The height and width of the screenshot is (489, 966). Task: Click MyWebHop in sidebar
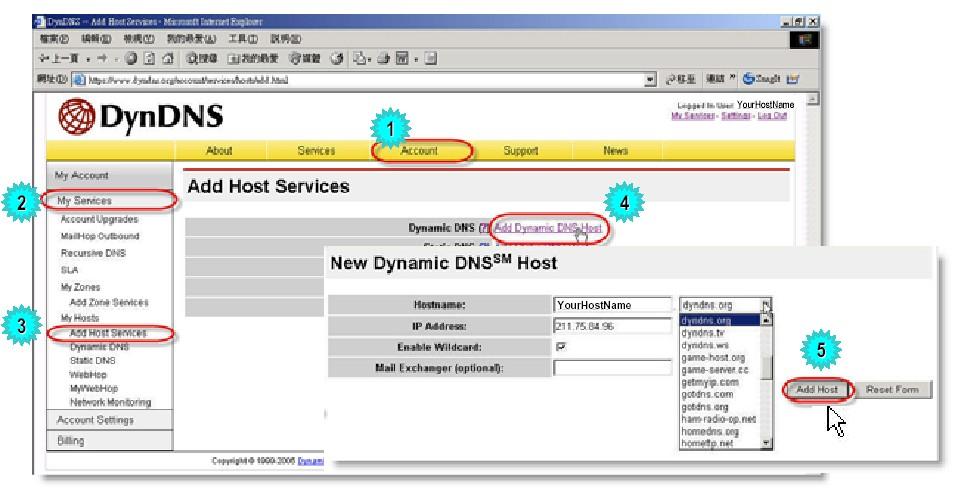(x=94, y=389)
